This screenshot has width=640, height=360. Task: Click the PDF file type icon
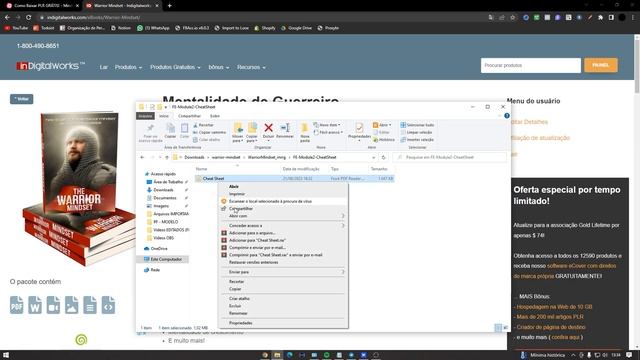[17, 305]
